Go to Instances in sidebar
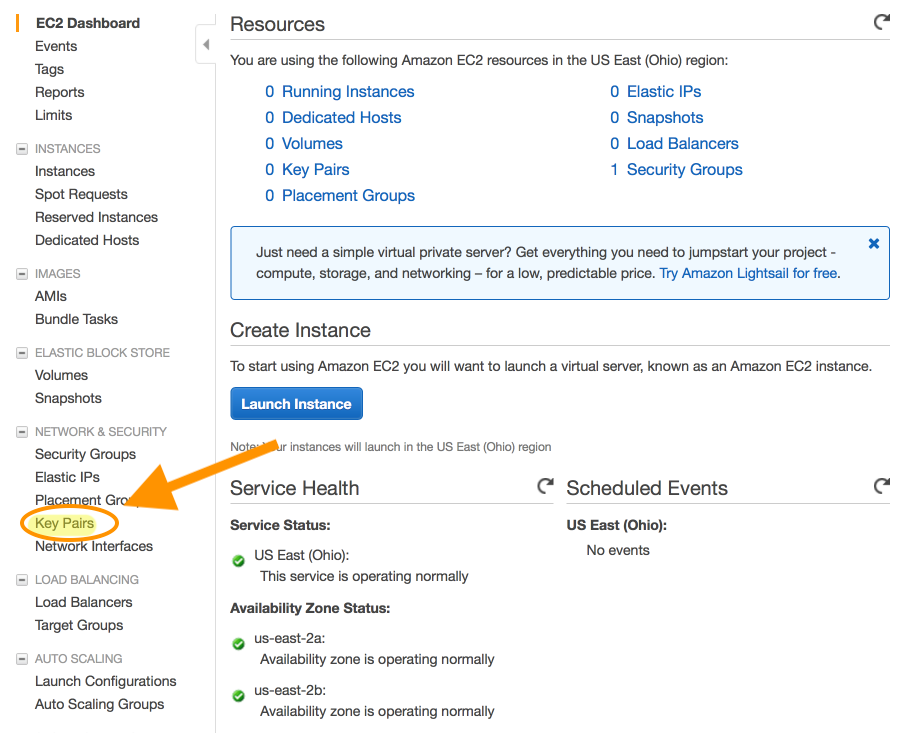 tap(65, 171)
